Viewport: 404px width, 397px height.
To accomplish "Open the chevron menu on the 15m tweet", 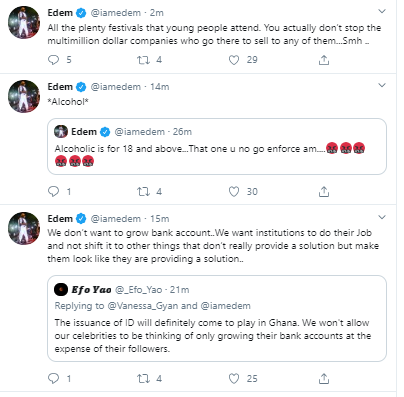I will pyautogui.click(x=382, y=217).
